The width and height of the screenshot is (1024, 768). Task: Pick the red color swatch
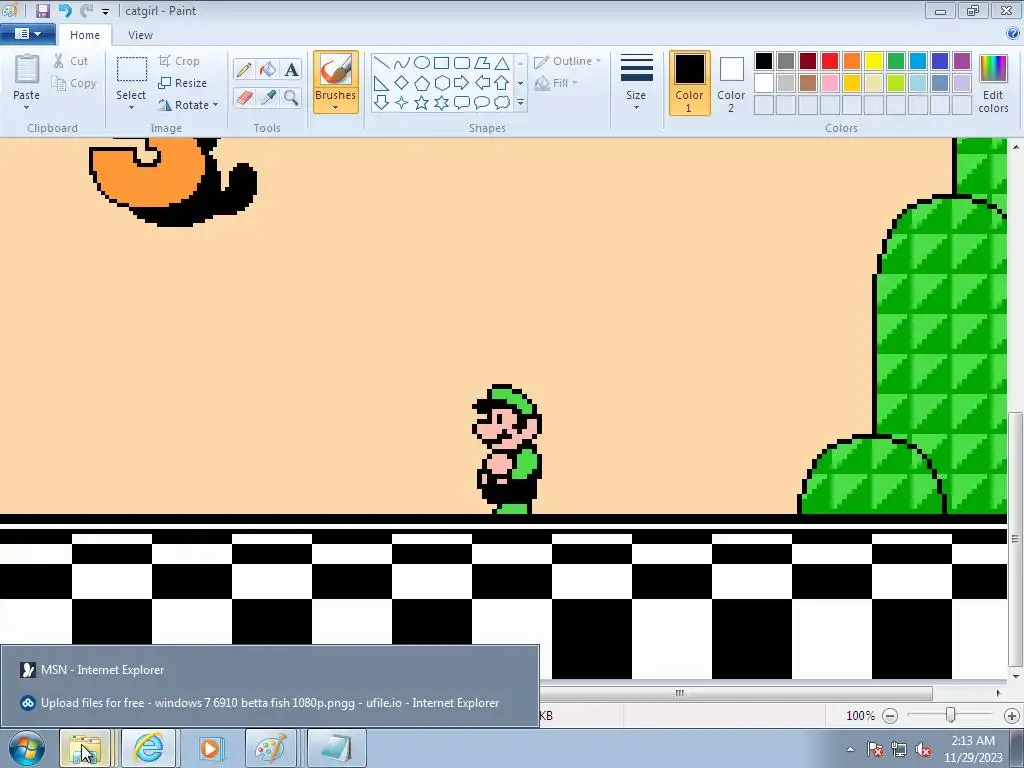coord(830,61)
